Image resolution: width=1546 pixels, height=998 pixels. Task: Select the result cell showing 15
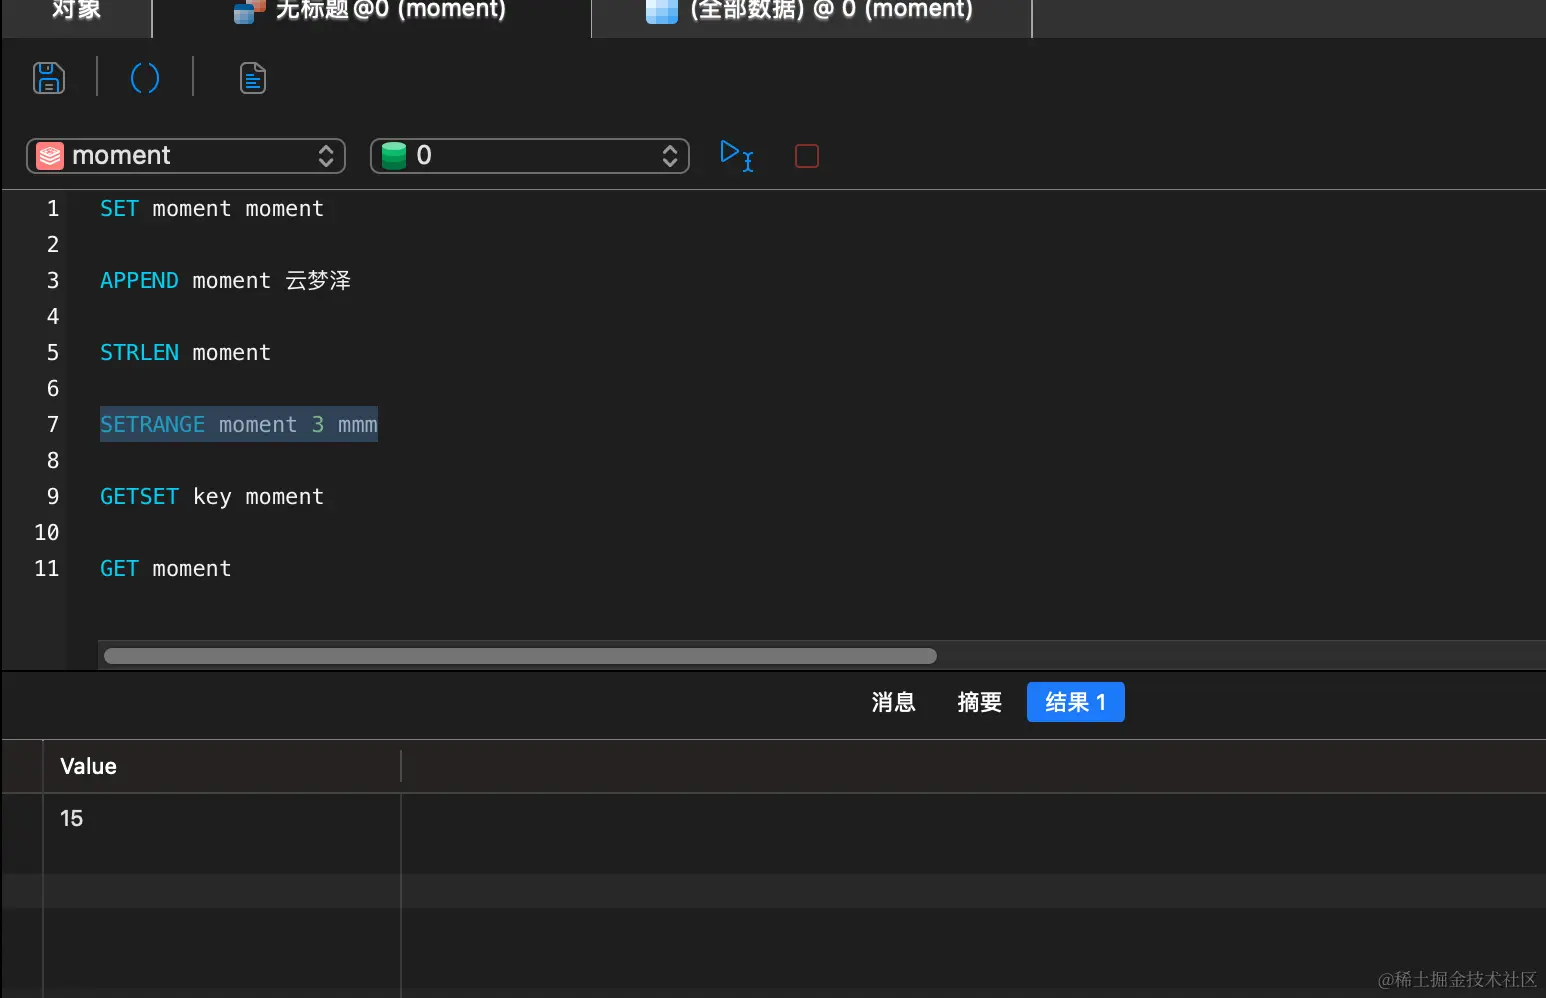coord(222,818)
